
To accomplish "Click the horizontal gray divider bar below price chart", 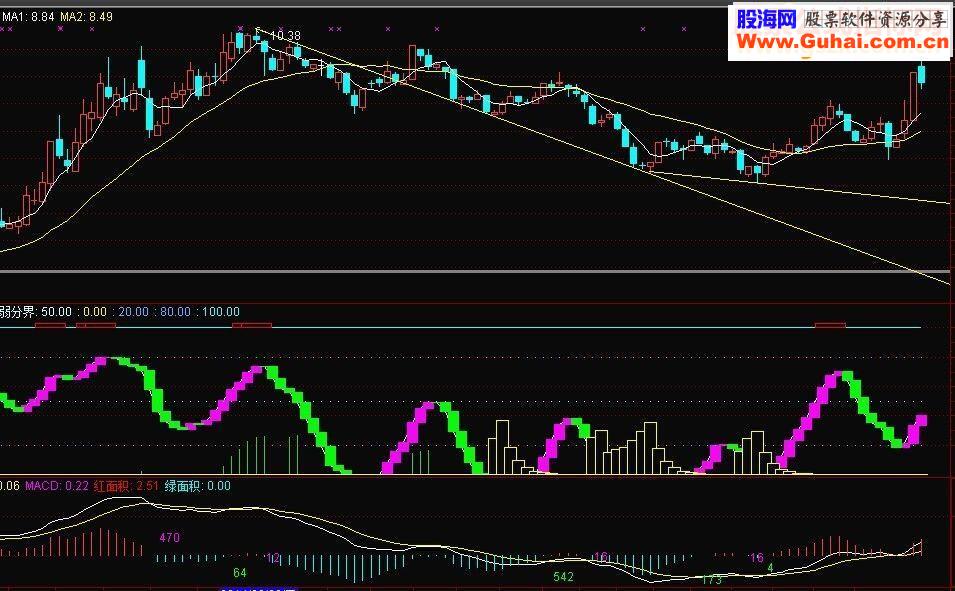I will (x=474, y=271).
